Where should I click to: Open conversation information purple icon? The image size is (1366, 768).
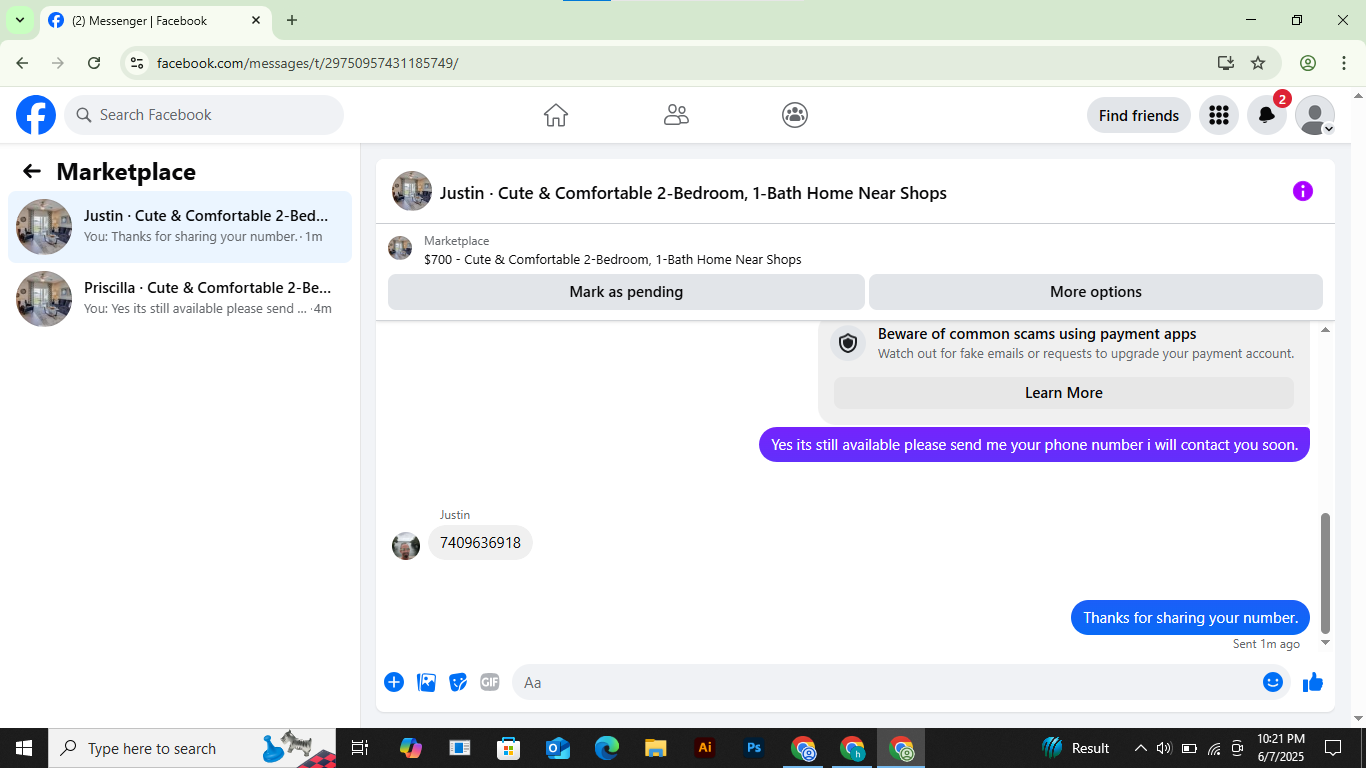click(x=1302, y=191)
